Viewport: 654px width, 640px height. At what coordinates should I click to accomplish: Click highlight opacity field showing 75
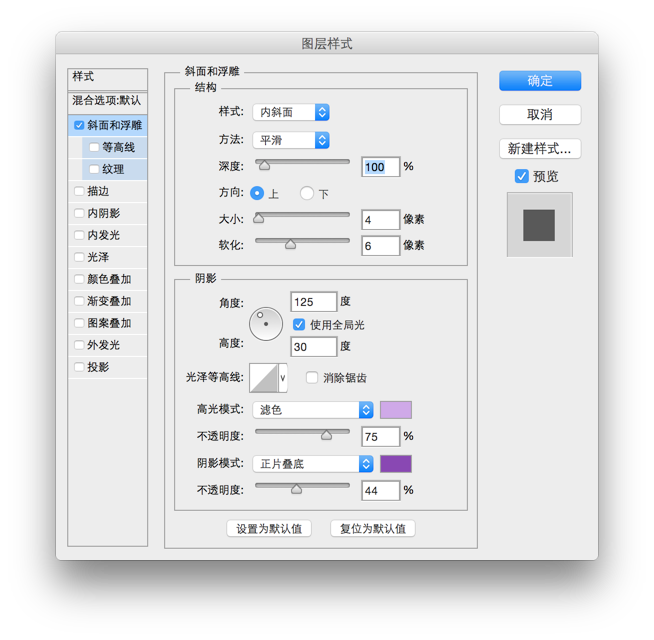pyautogui.click(x=380, y=437)
